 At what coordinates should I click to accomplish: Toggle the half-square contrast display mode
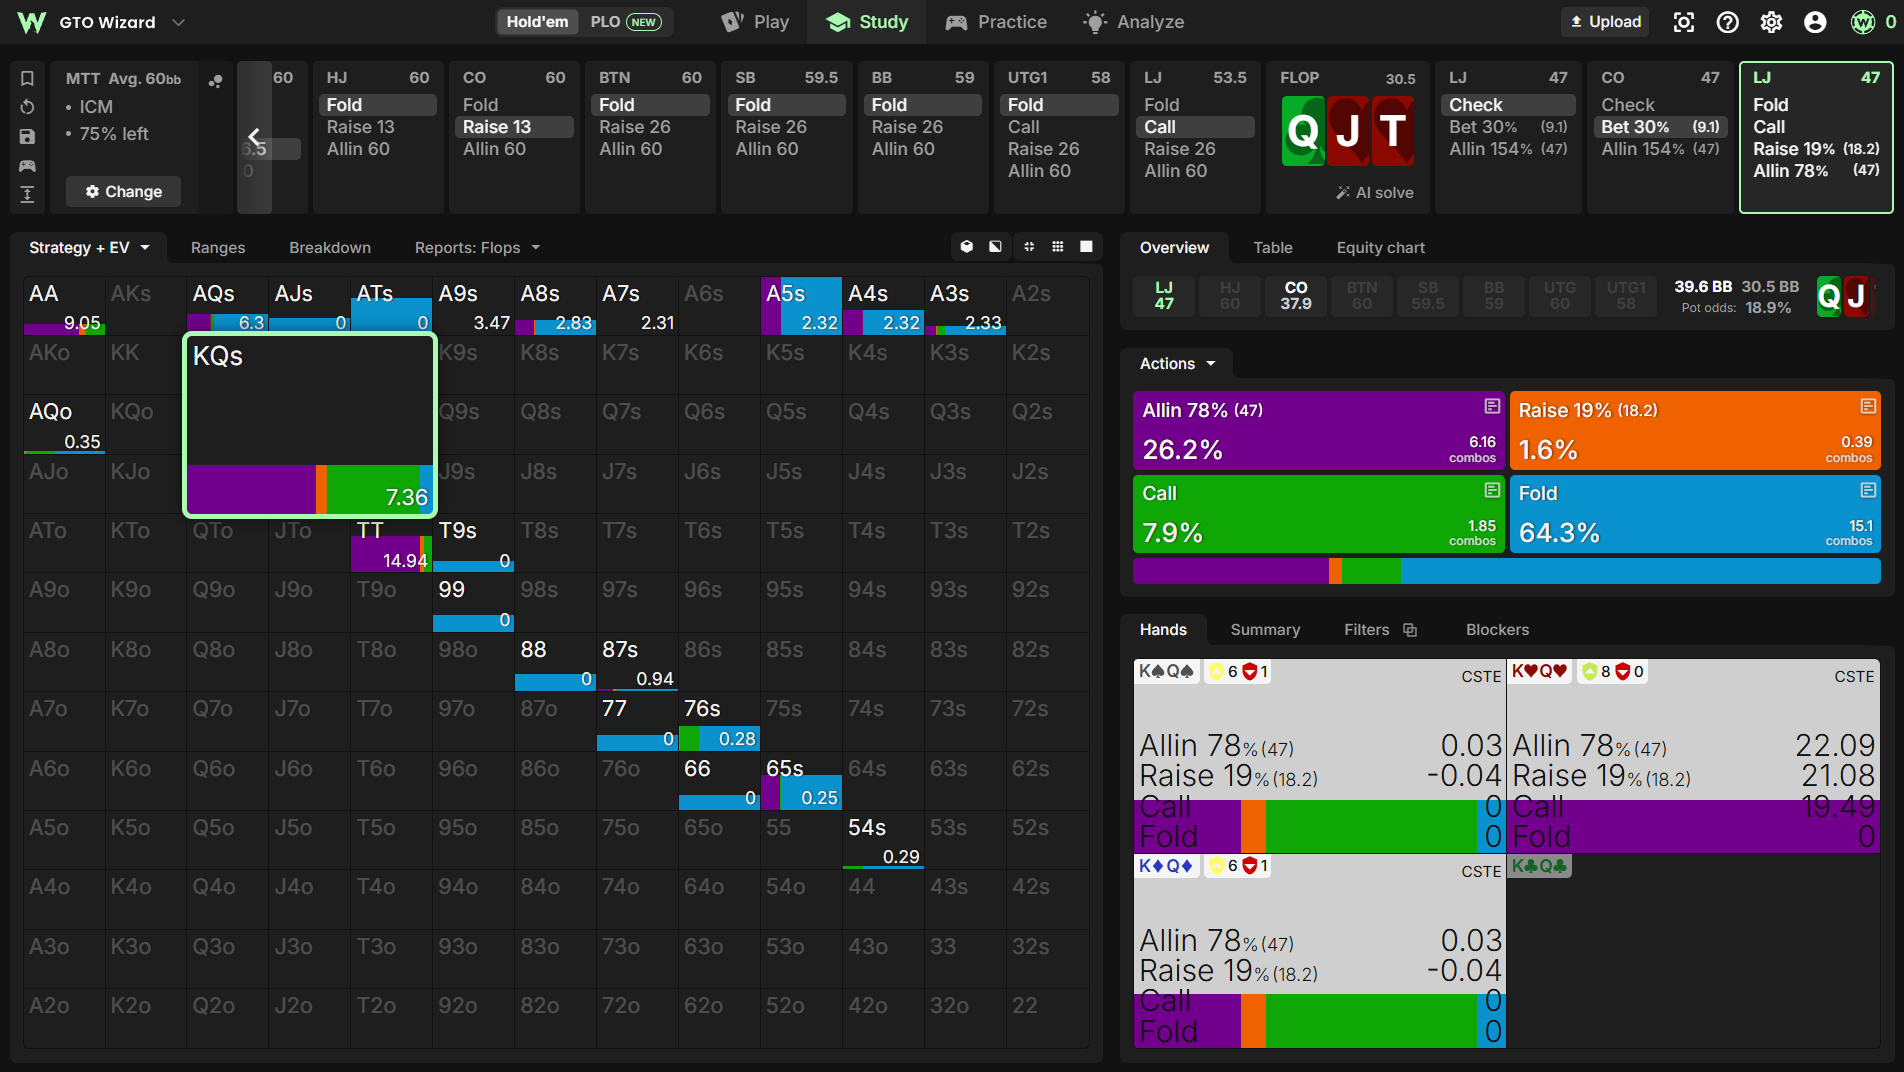pos(995,247)
